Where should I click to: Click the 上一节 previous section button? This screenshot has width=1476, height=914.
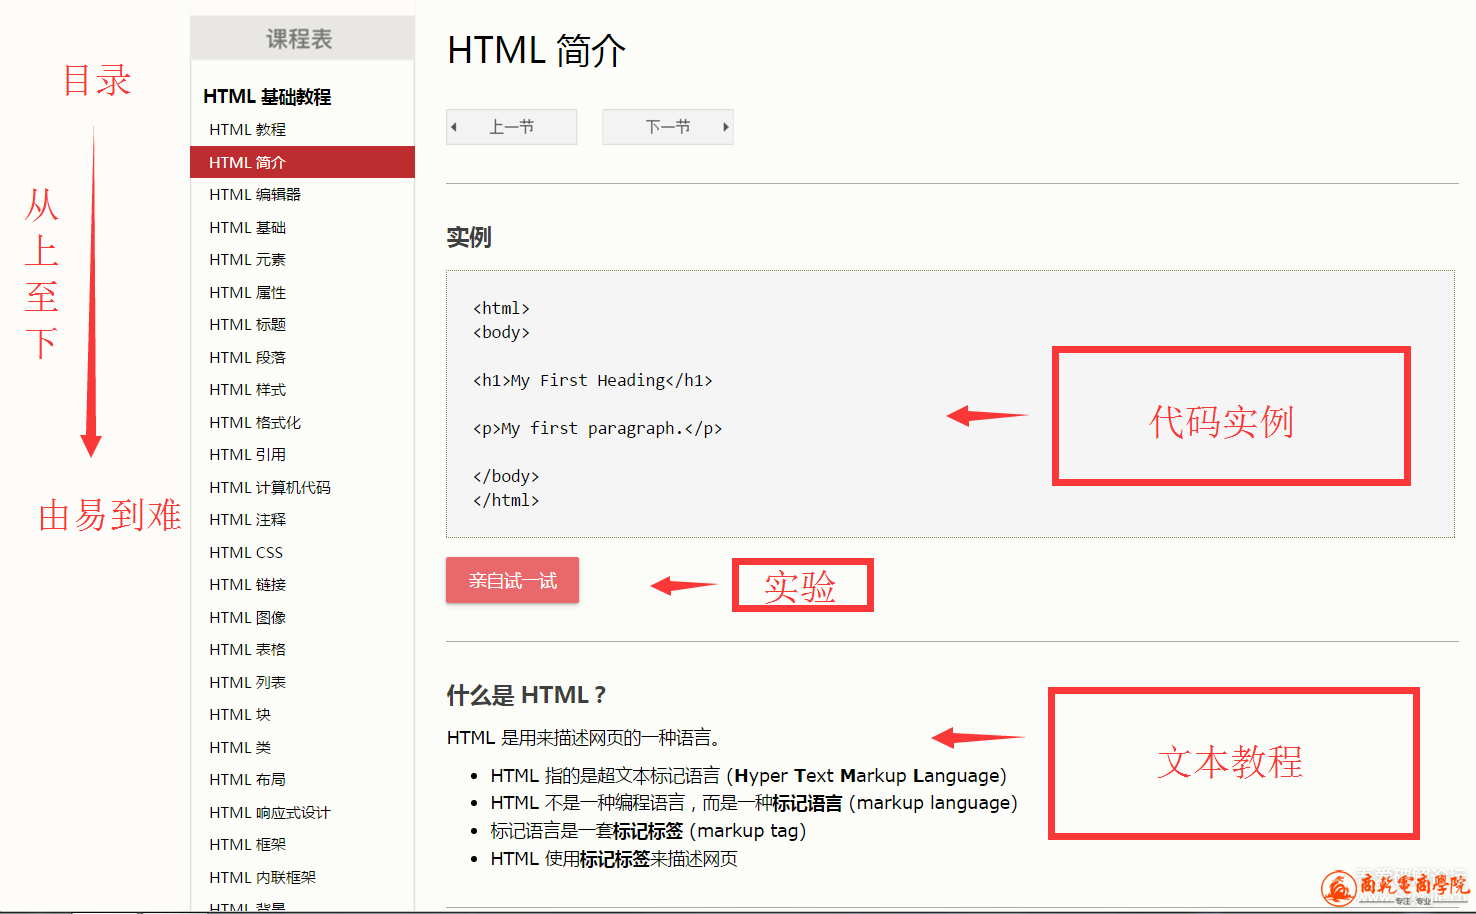511,127
